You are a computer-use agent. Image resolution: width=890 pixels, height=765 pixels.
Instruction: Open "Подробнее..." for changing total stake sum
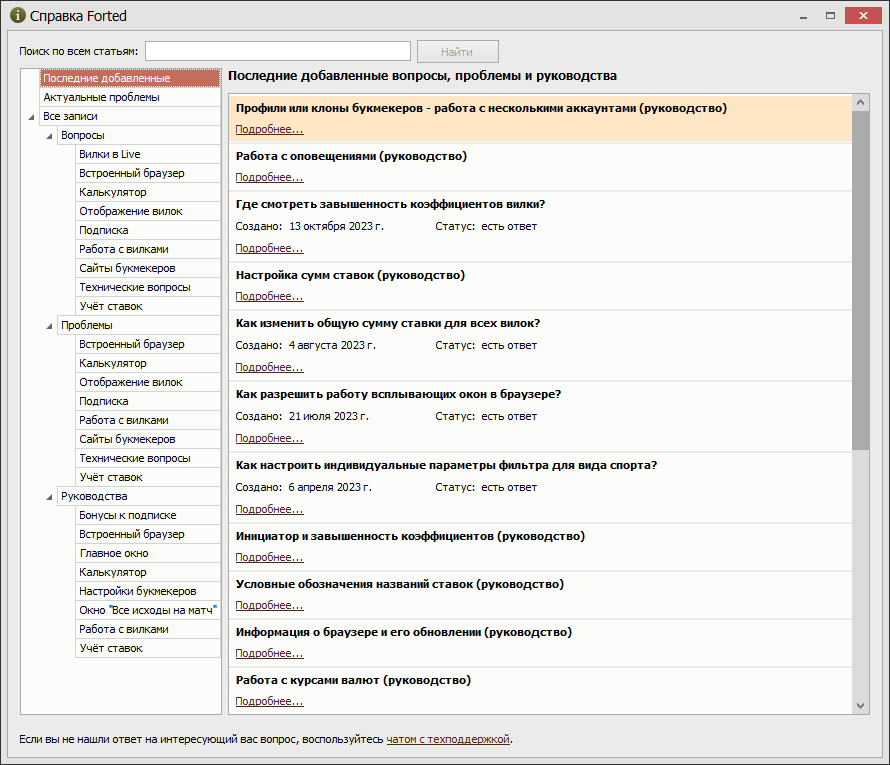coord(270,367)
